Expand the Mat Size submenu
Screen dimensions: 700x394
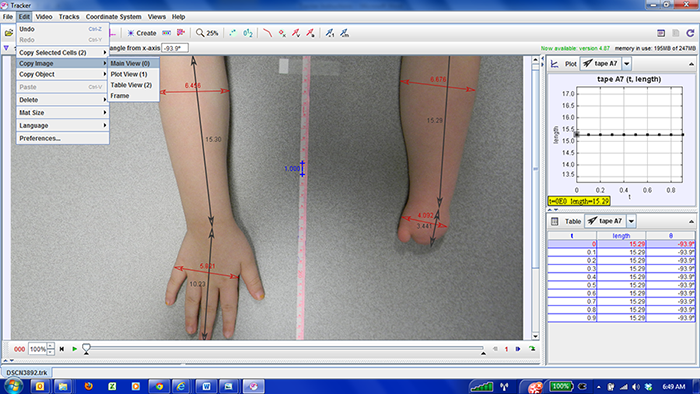click(x=62, y=112)
